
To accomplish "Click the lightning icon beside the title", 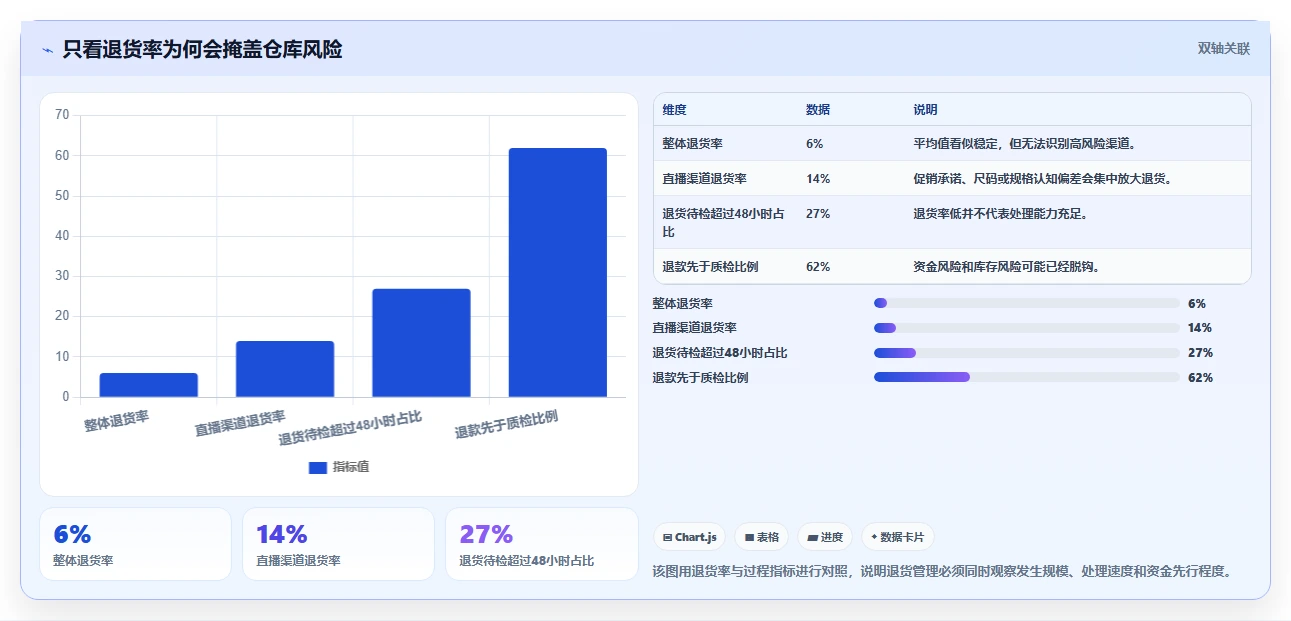I will click(x=47, y=50).
